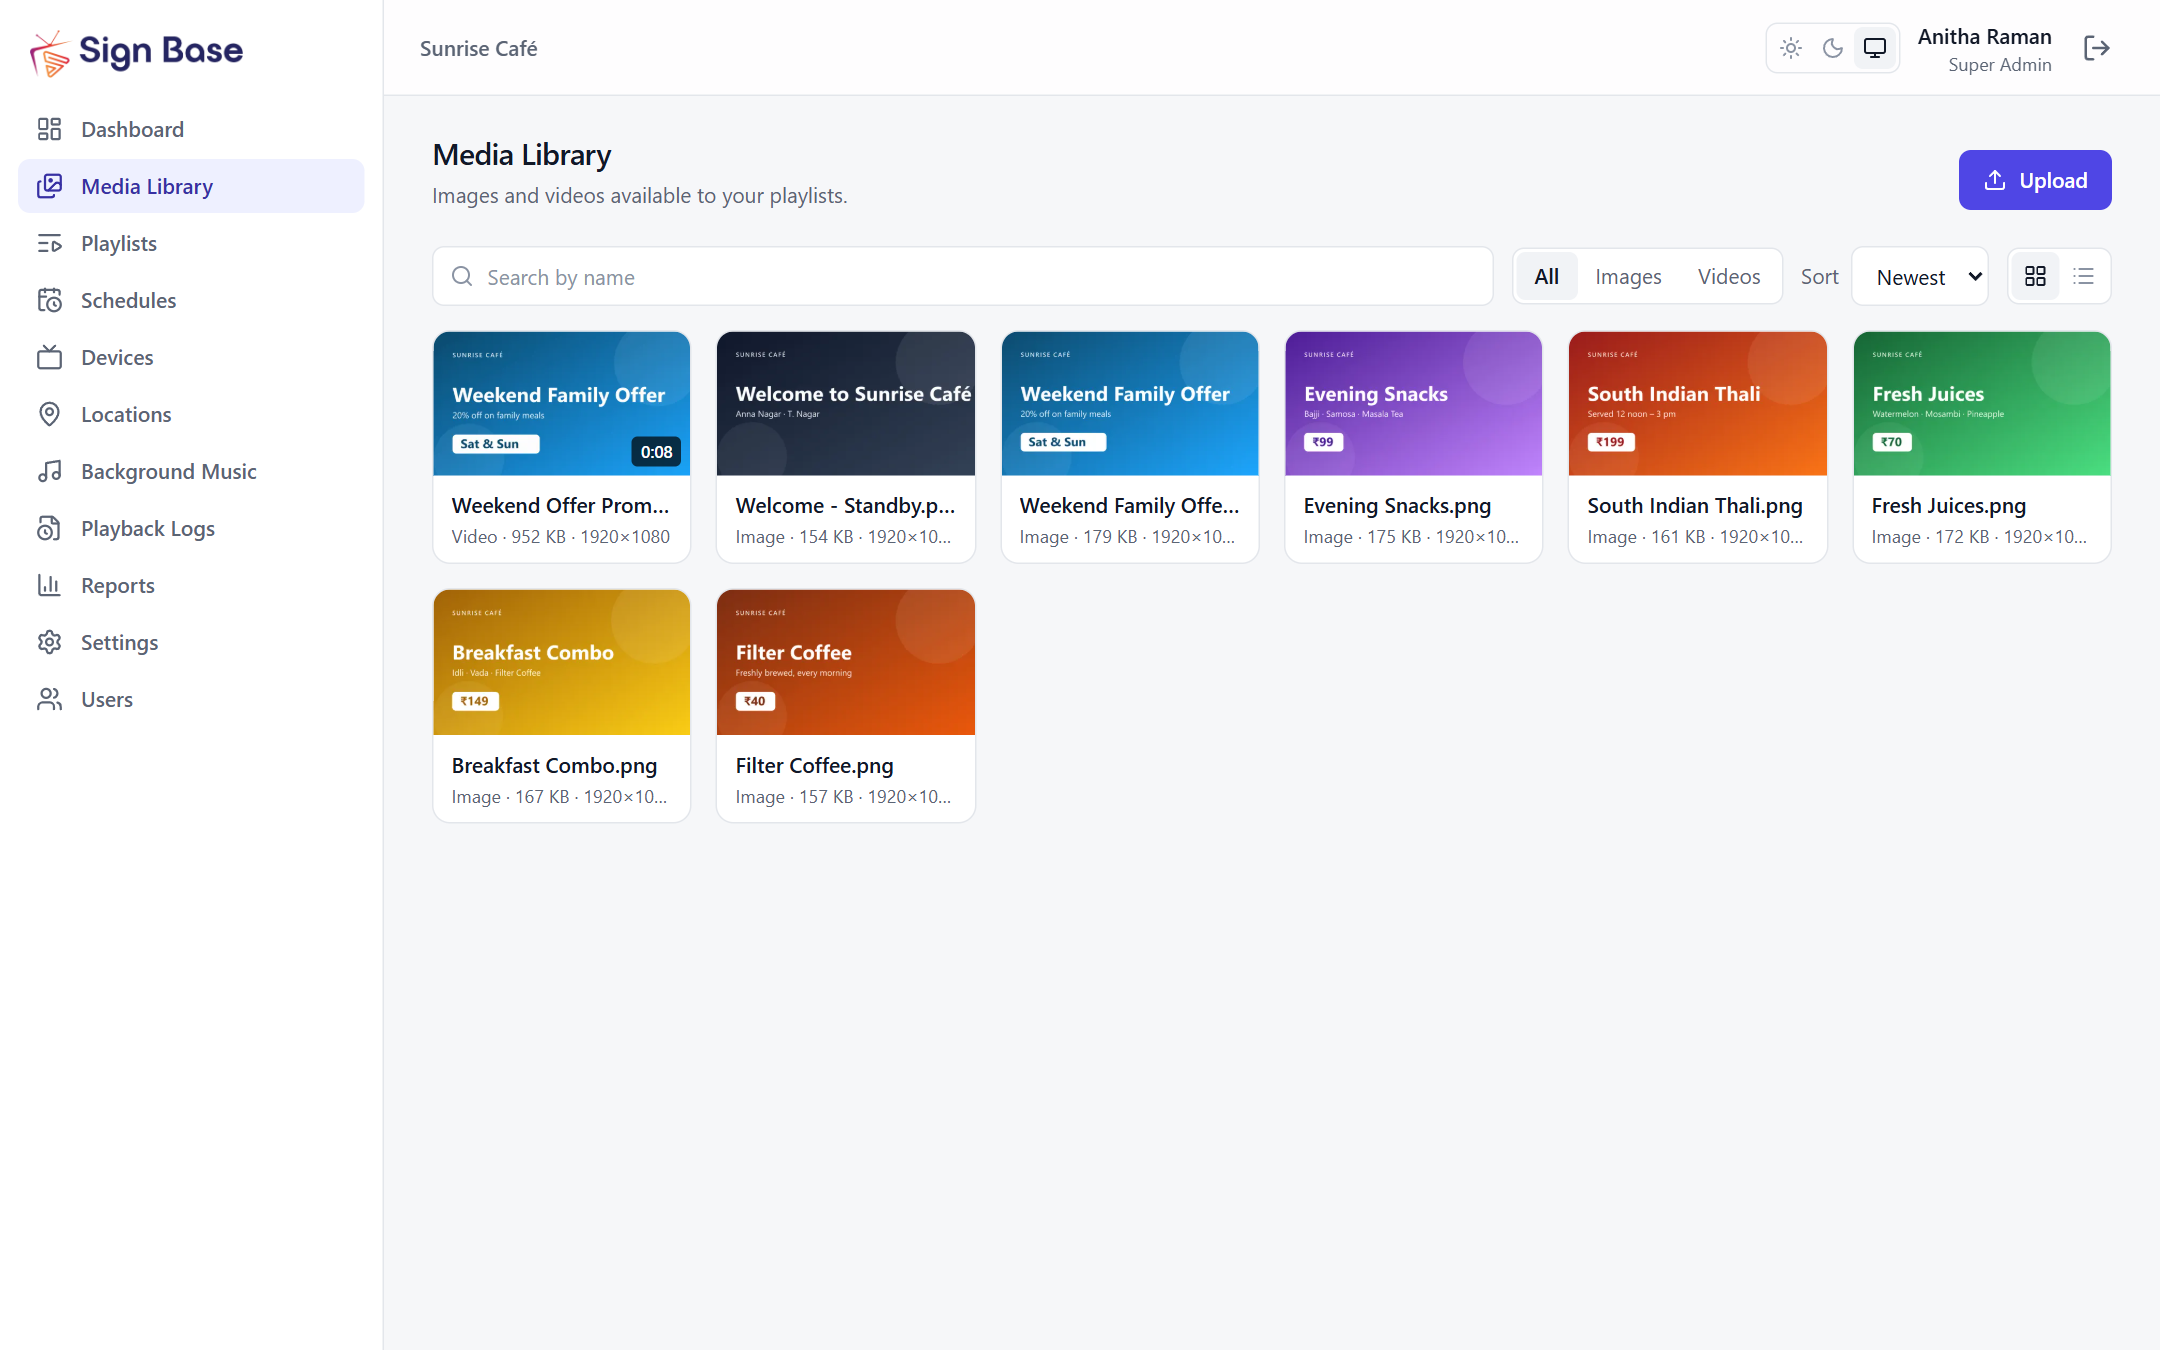The height and width of the screenshot is (1350, 2160).
Task: Switch to light theme sun icon
Action: pyautogui.click(x=1791, y=48)
